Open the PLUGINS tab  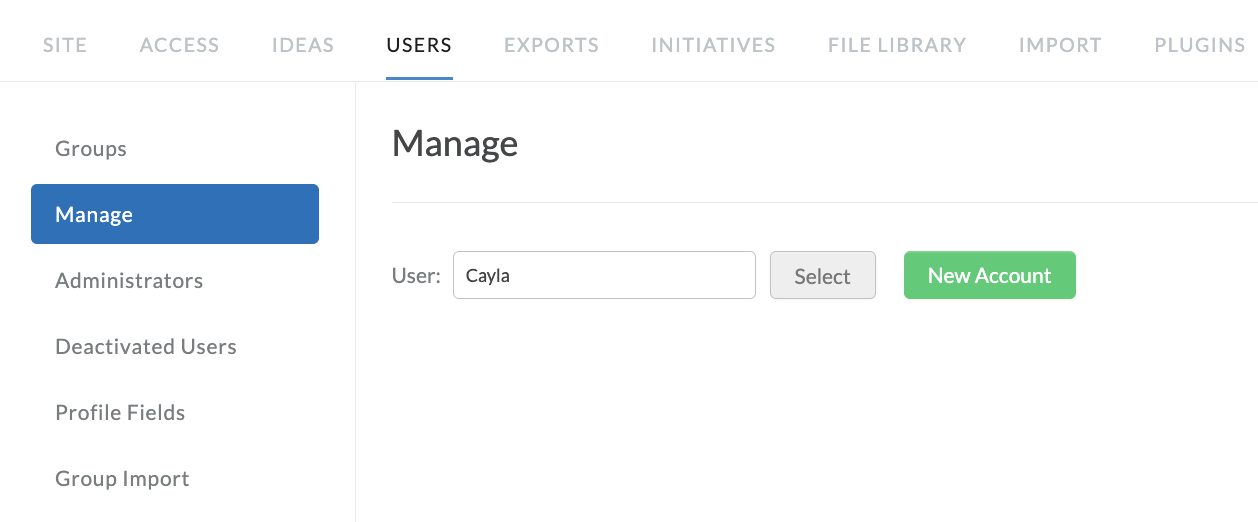point(1200,45)
